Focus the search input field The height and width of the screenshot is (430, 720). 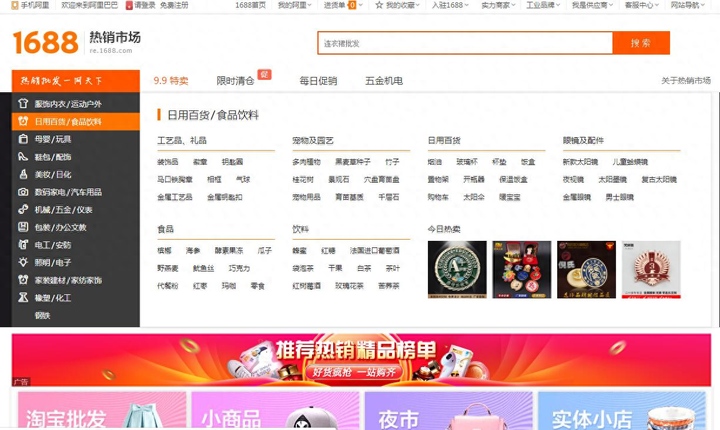[465, 43]
